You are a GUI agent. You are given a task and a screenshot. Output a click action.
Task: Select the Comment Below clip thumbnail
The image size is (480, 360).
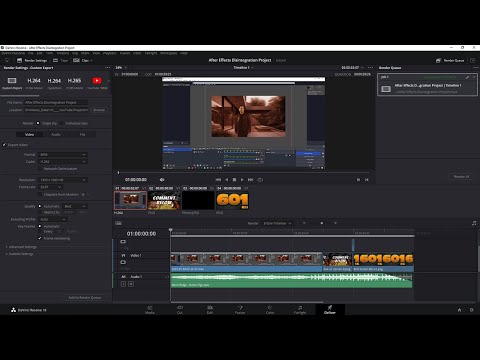pyautogui.click(x=164, y=200)
